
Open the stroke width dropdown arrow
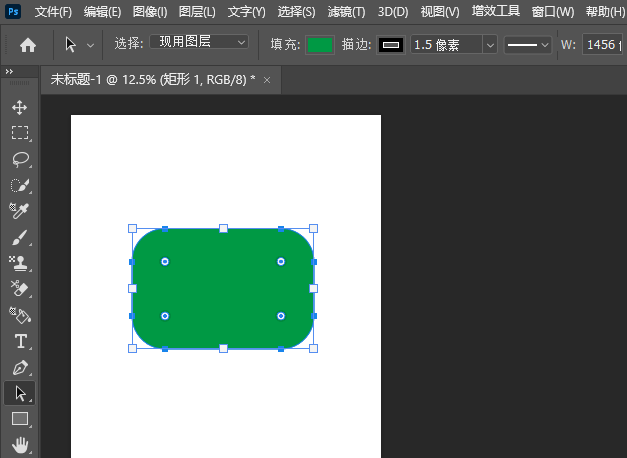490,45
